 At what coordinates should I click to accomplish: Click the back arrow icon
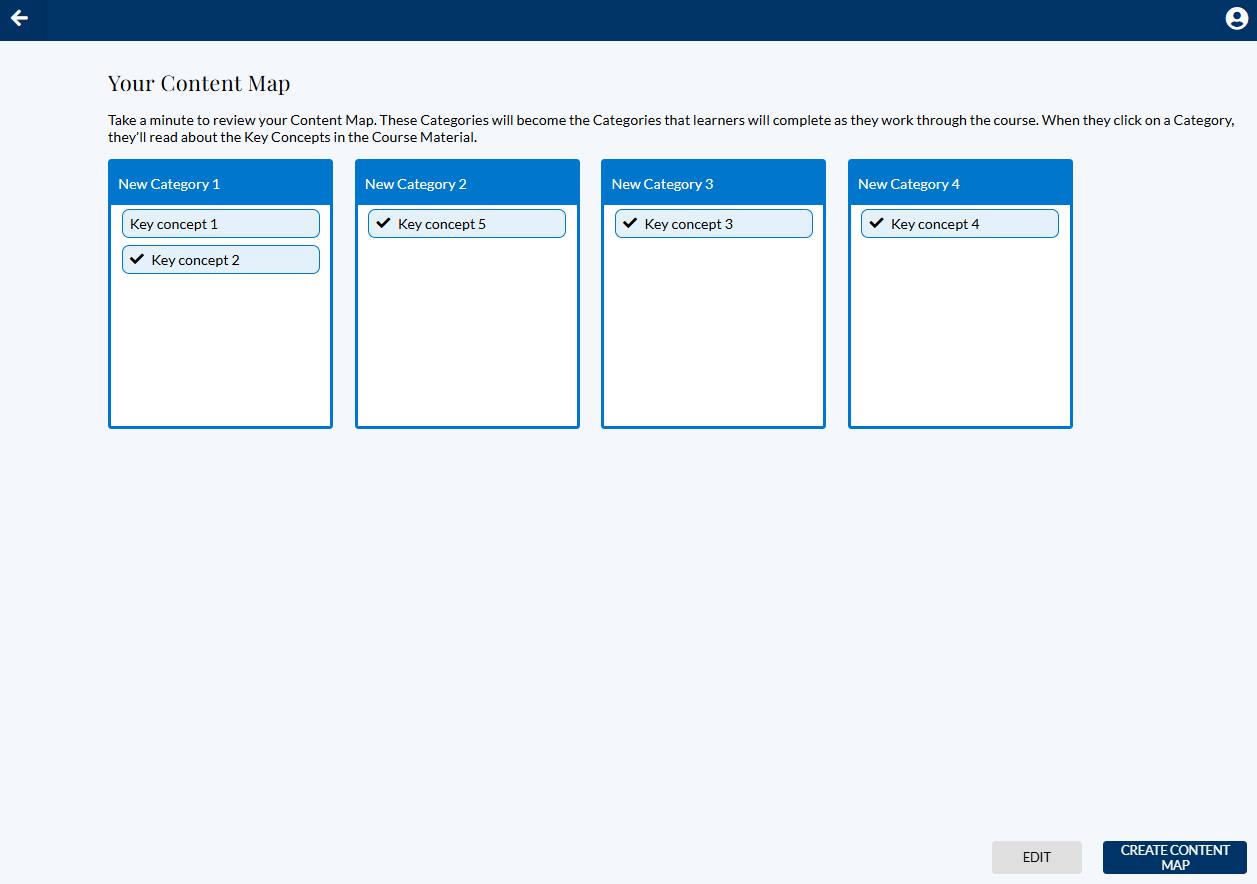click(19, 18)
